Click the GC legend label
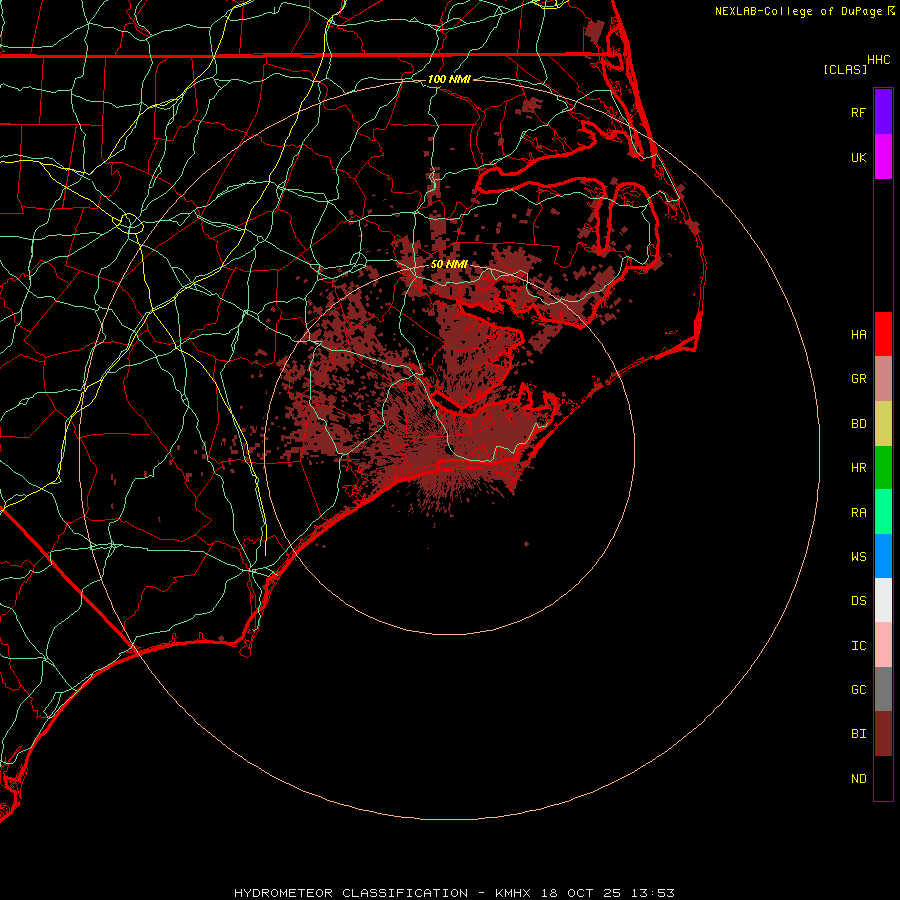This screenshot has width=900, height=900. point(858,690)
